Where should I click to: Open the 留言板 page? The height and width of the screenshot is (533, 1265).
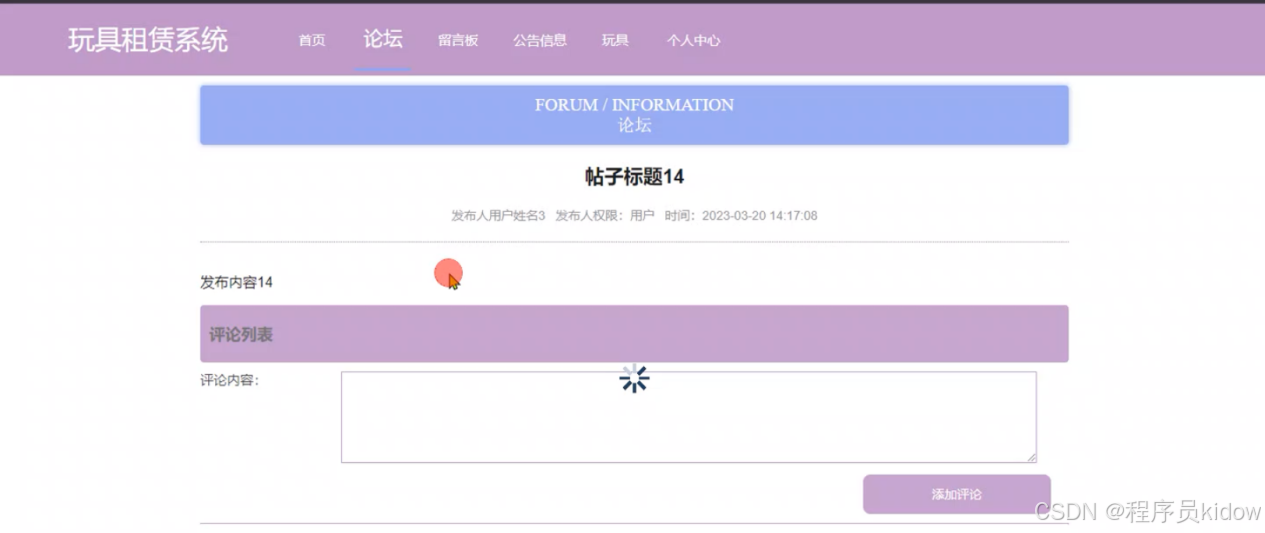tap(457, 41)
